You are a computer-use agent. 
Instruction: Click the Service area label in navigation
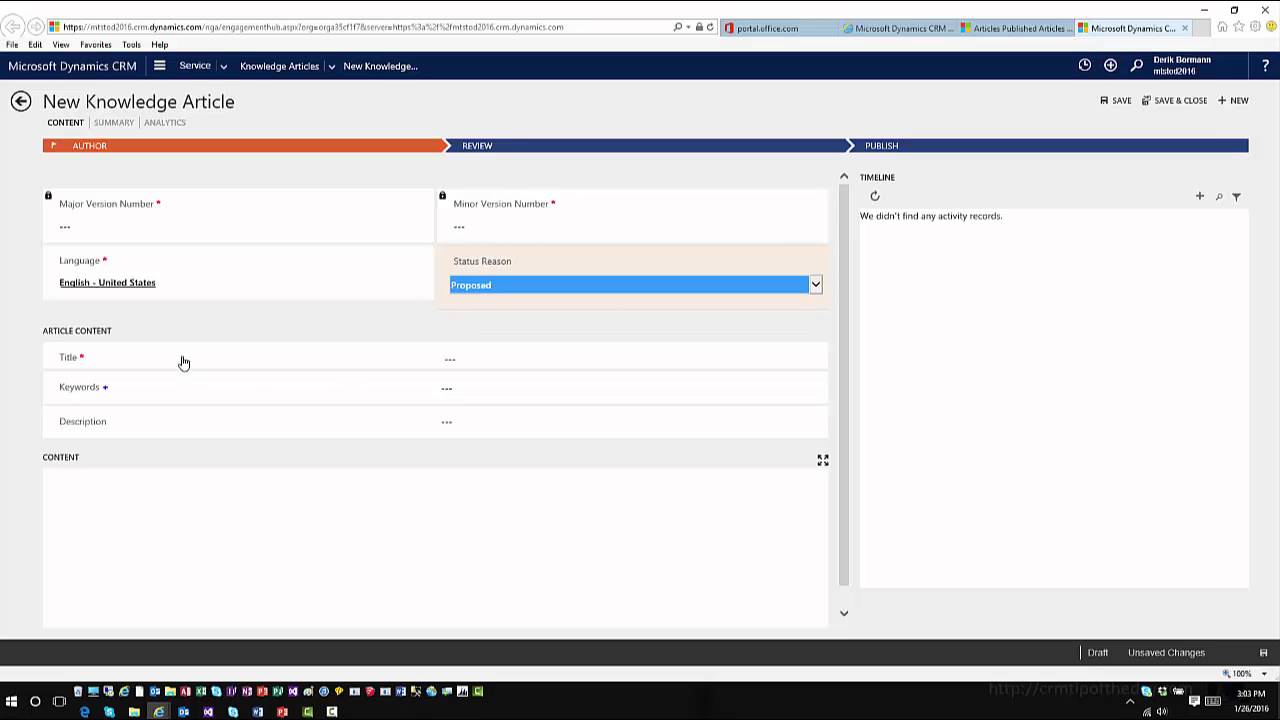195,66
